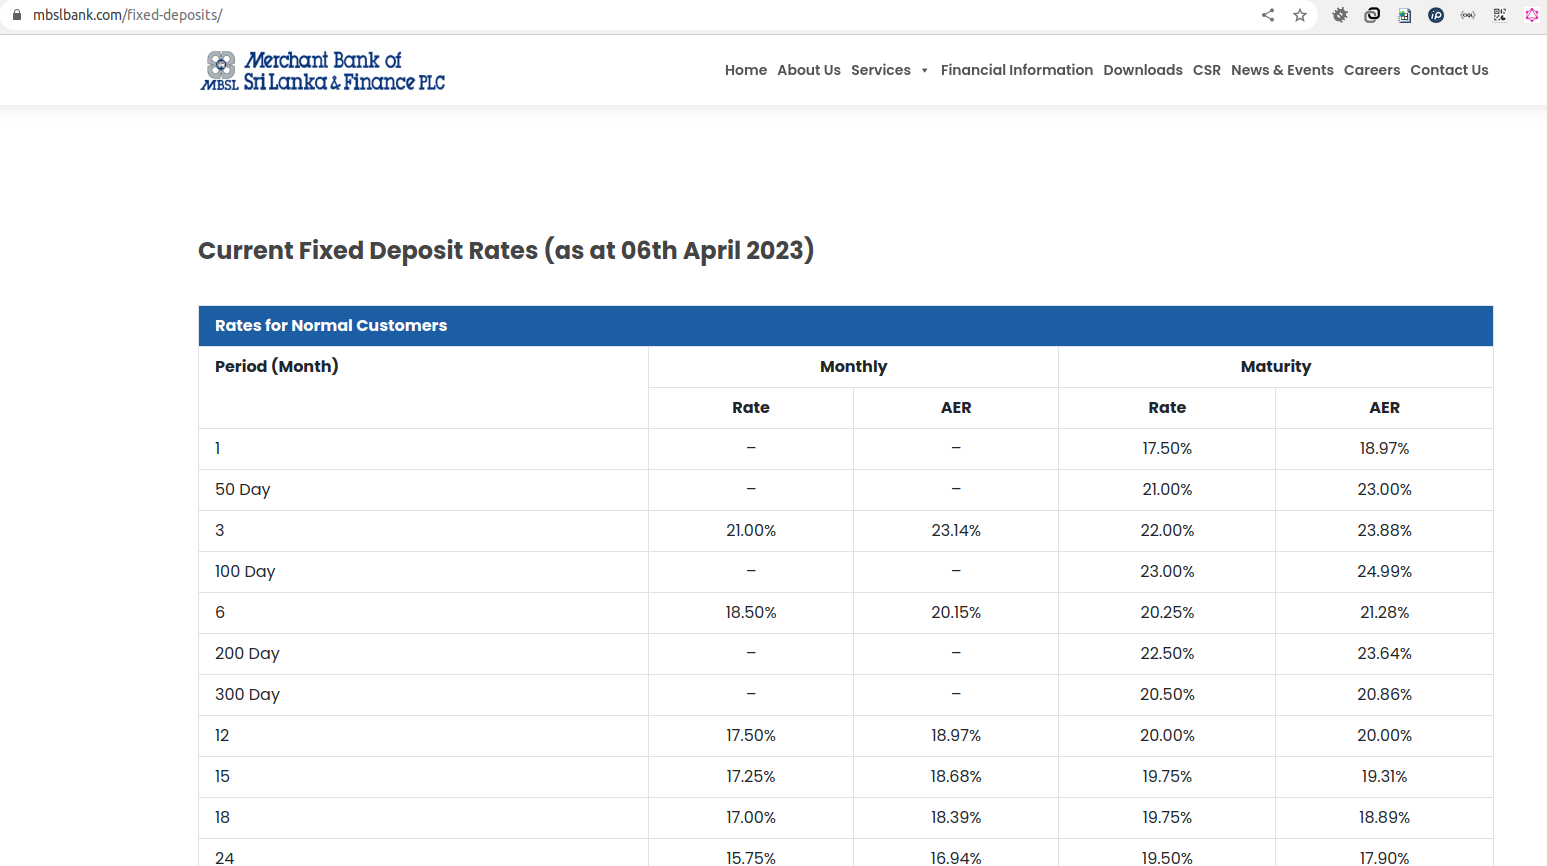The image size is (1547, 866).
Task: Open the GQL braces extension icon
Action: click(1468, 15)
